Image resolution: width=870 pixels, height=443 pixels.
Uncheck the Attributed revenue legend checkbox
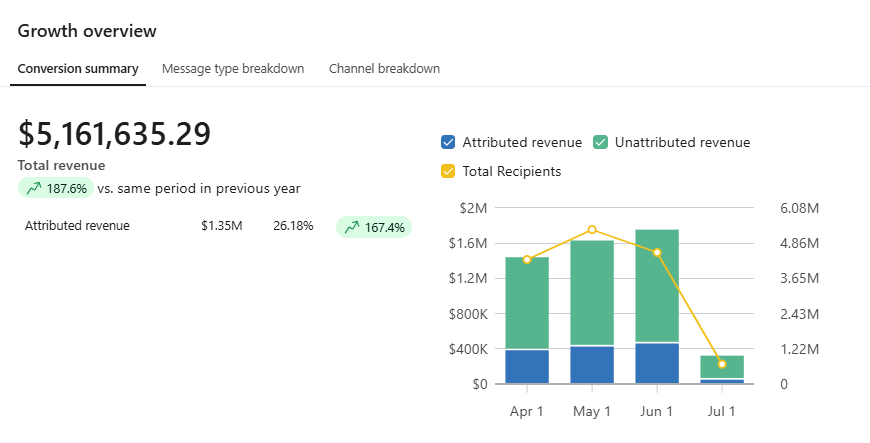[x=448, y=142]
